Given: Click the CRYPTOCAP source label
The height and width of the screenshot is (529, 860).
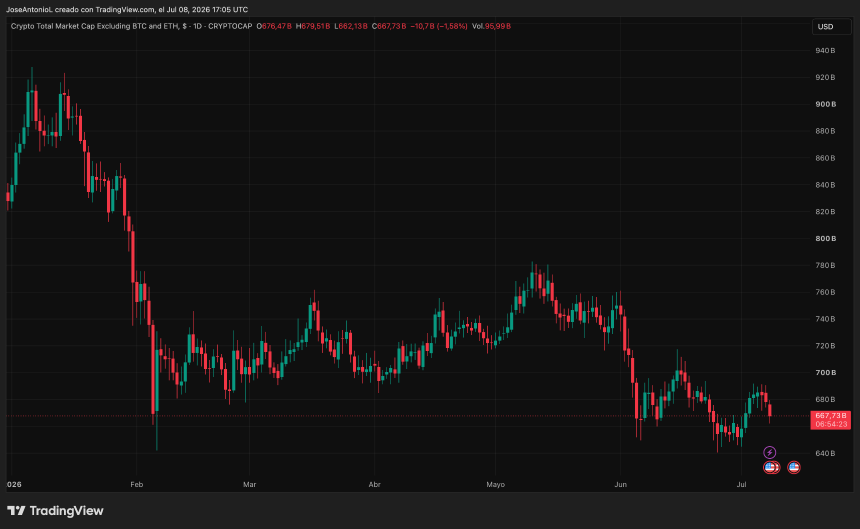Looking at the screenshot, I should point(230,26).
